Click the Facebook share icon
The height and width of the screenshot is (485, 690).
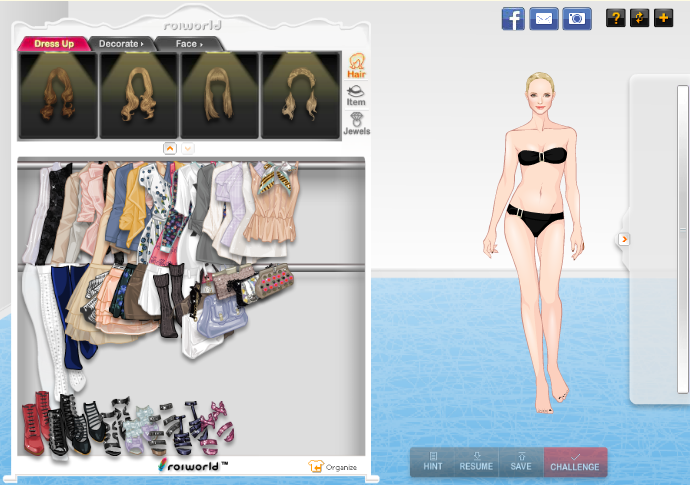[x=513, y=18]
